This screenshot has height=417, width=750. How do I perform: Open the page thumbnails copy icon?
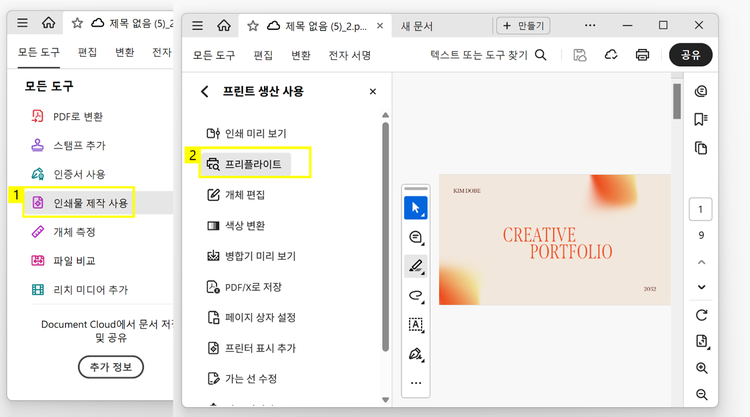(701, 148)
